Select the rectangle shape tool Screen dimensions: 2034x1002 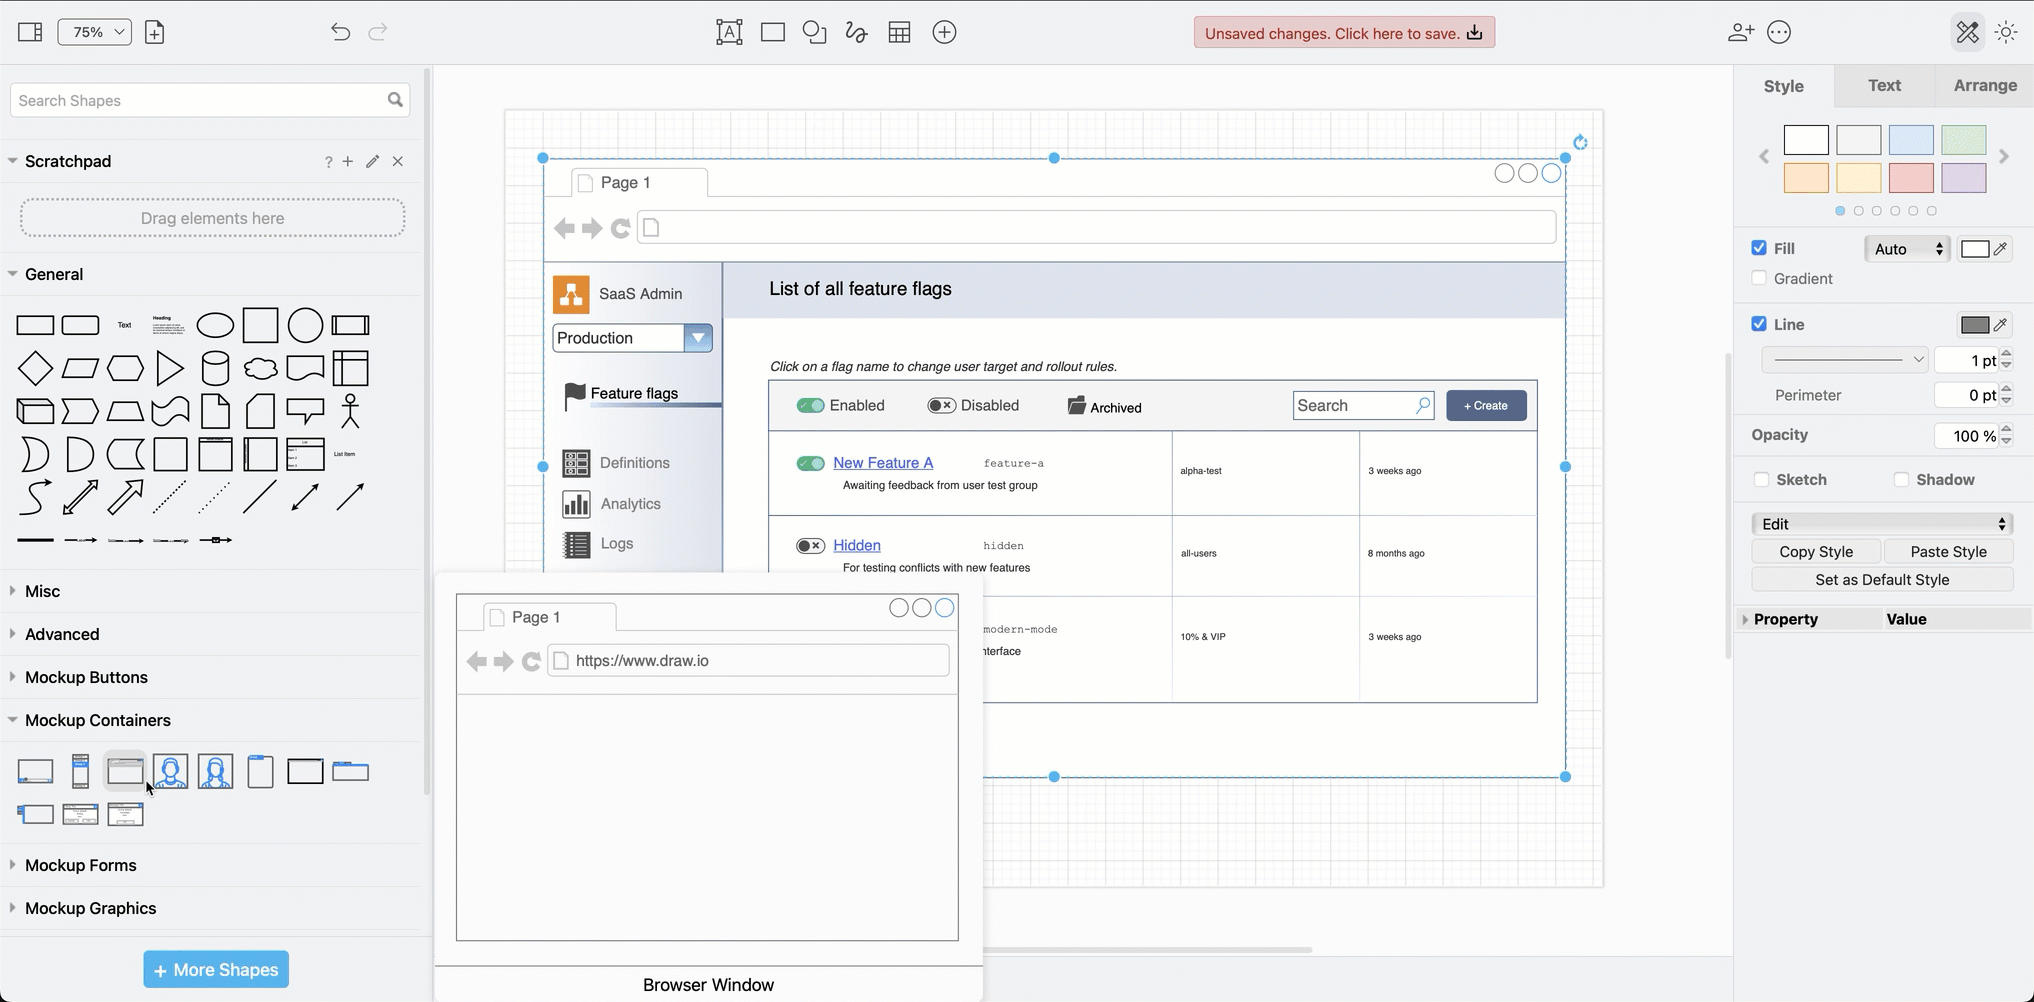pyautogui.click(x=772, y=31)
